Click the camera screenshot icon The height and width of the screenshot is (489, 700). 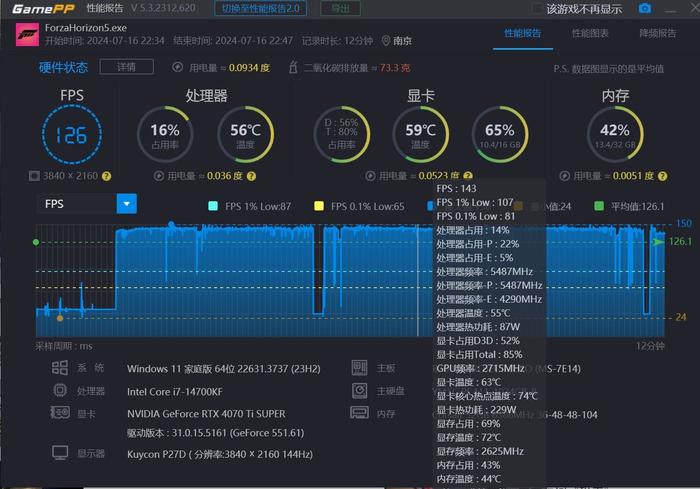tap(644, 9)
